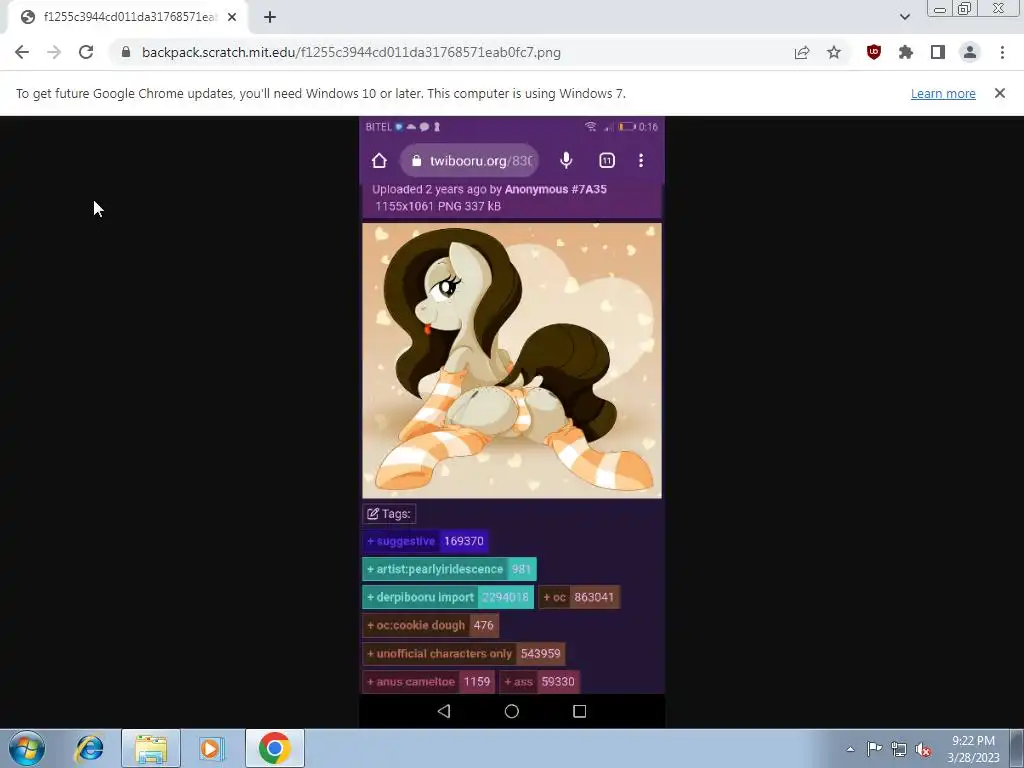Open the phone tab switcher showing 11

coord(607,161)
